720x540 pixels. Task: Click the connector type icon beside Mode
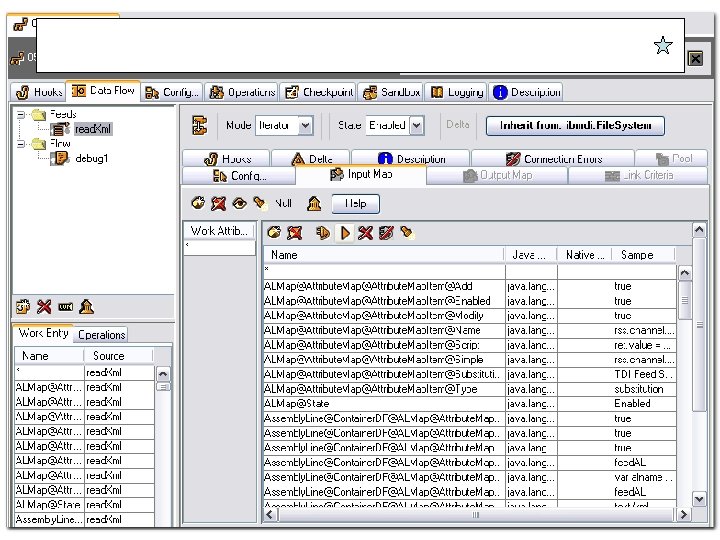tap(199, 125)
